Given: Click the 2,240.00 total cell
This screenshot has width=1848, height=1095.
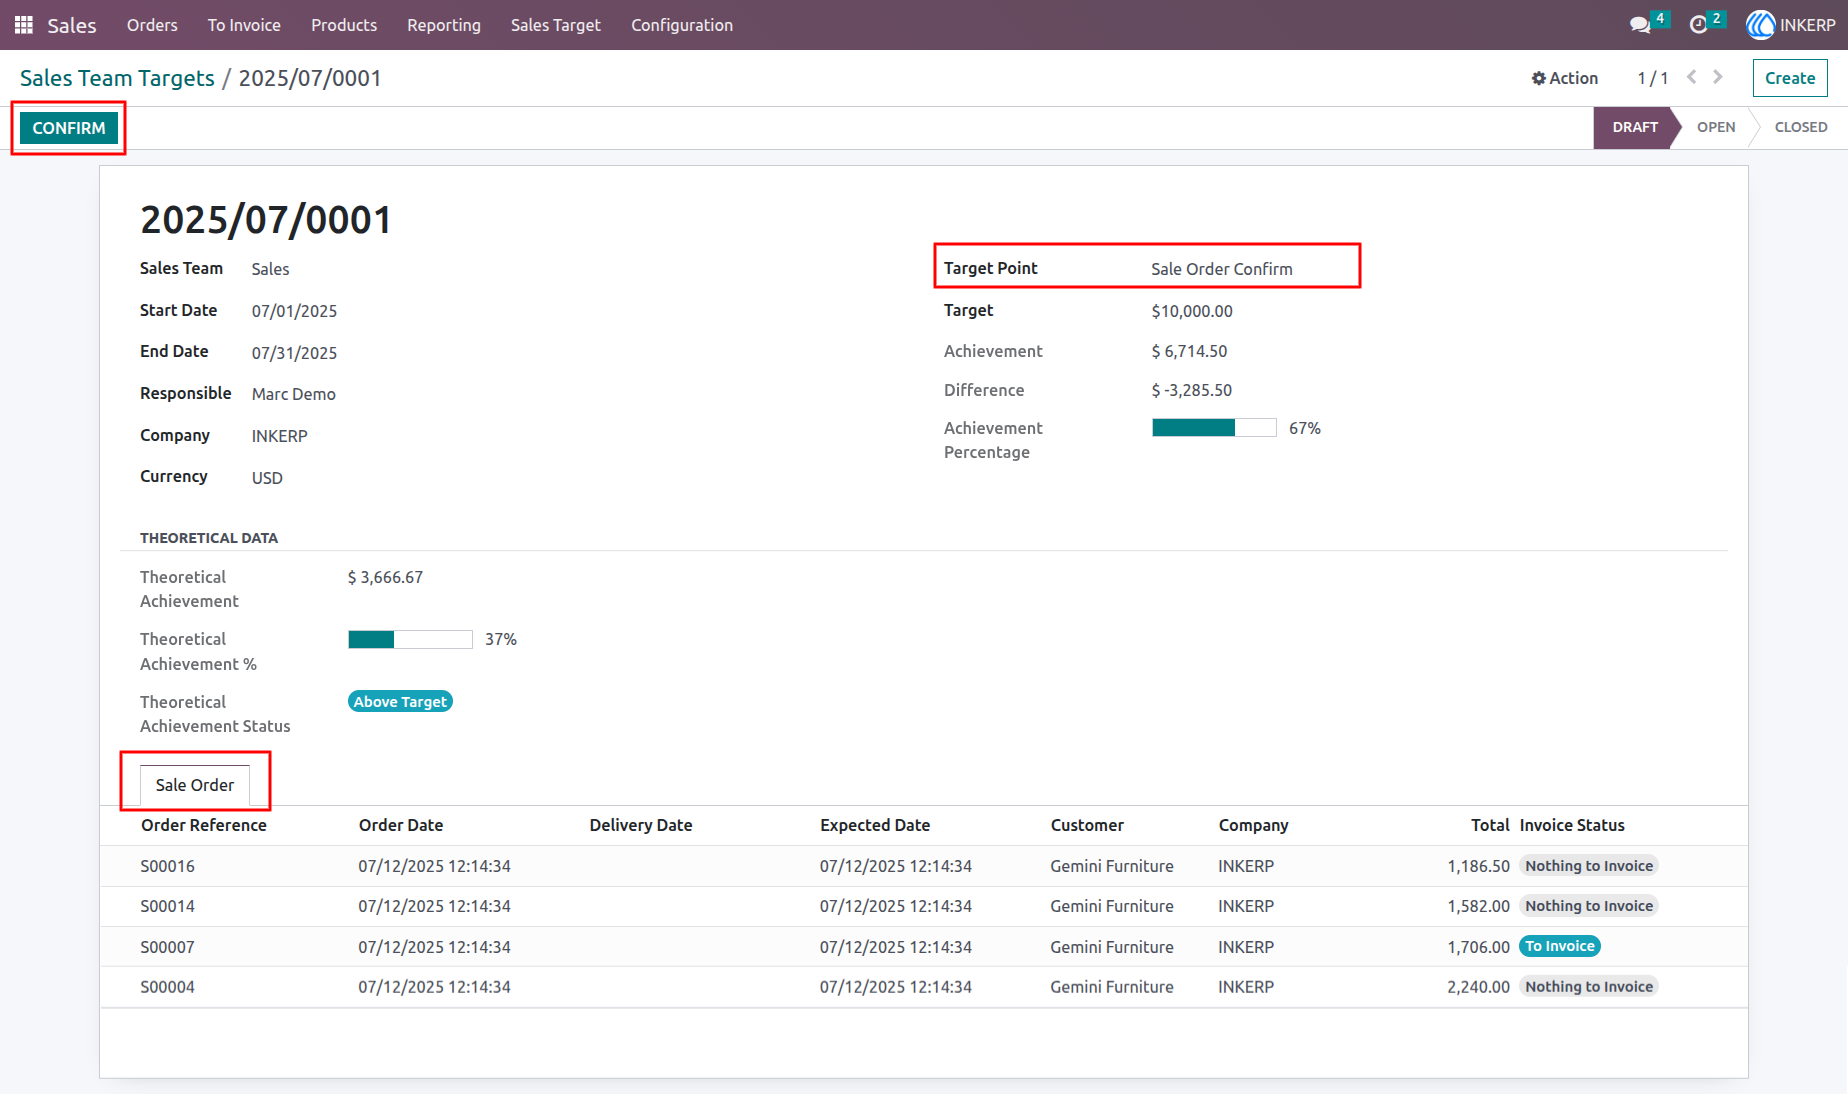Looking at the screenshot, I should pos(1478,987).
